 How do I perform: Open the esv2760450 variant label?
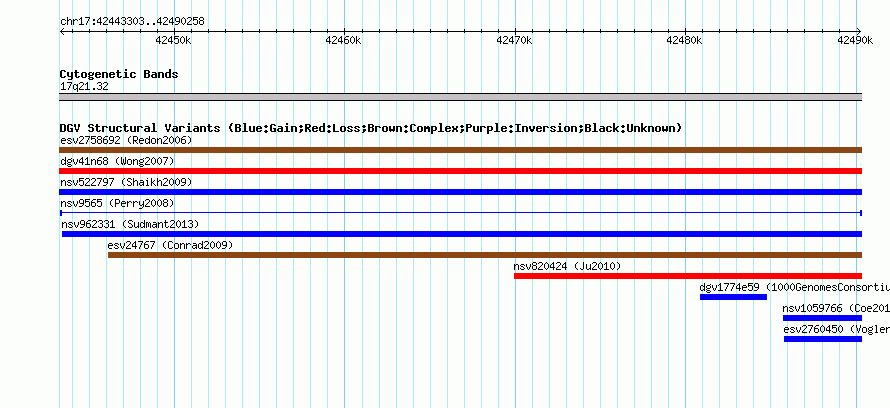837,329
